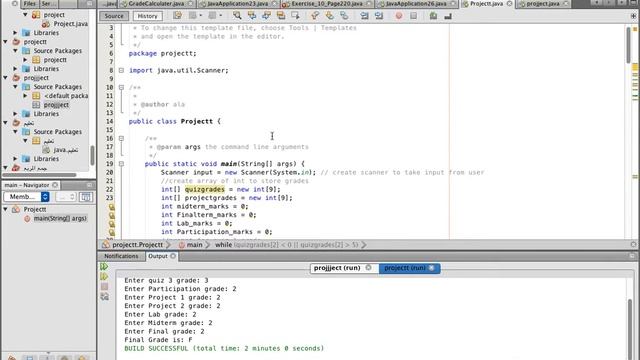Image resolution: width=640 pixels, height=360 pixels.
Task: Click the Navigator filter toggle icon
Action: coord(86,197)
